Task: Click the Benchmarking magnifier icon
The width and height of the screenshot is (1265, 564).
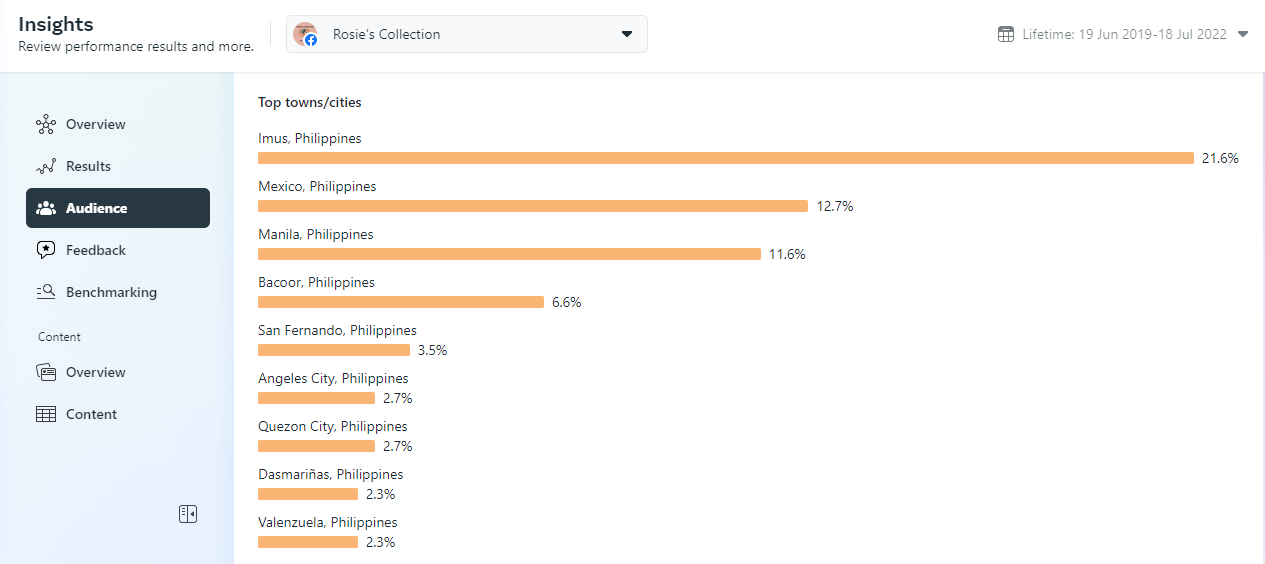Action: click(x=45, y=293)
